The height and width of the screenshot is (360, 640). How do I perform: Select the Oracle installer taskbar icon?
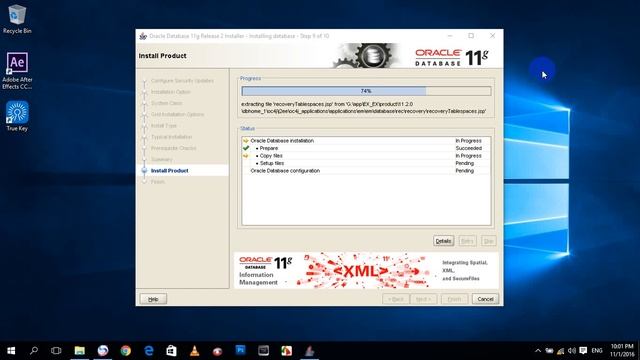309,351
